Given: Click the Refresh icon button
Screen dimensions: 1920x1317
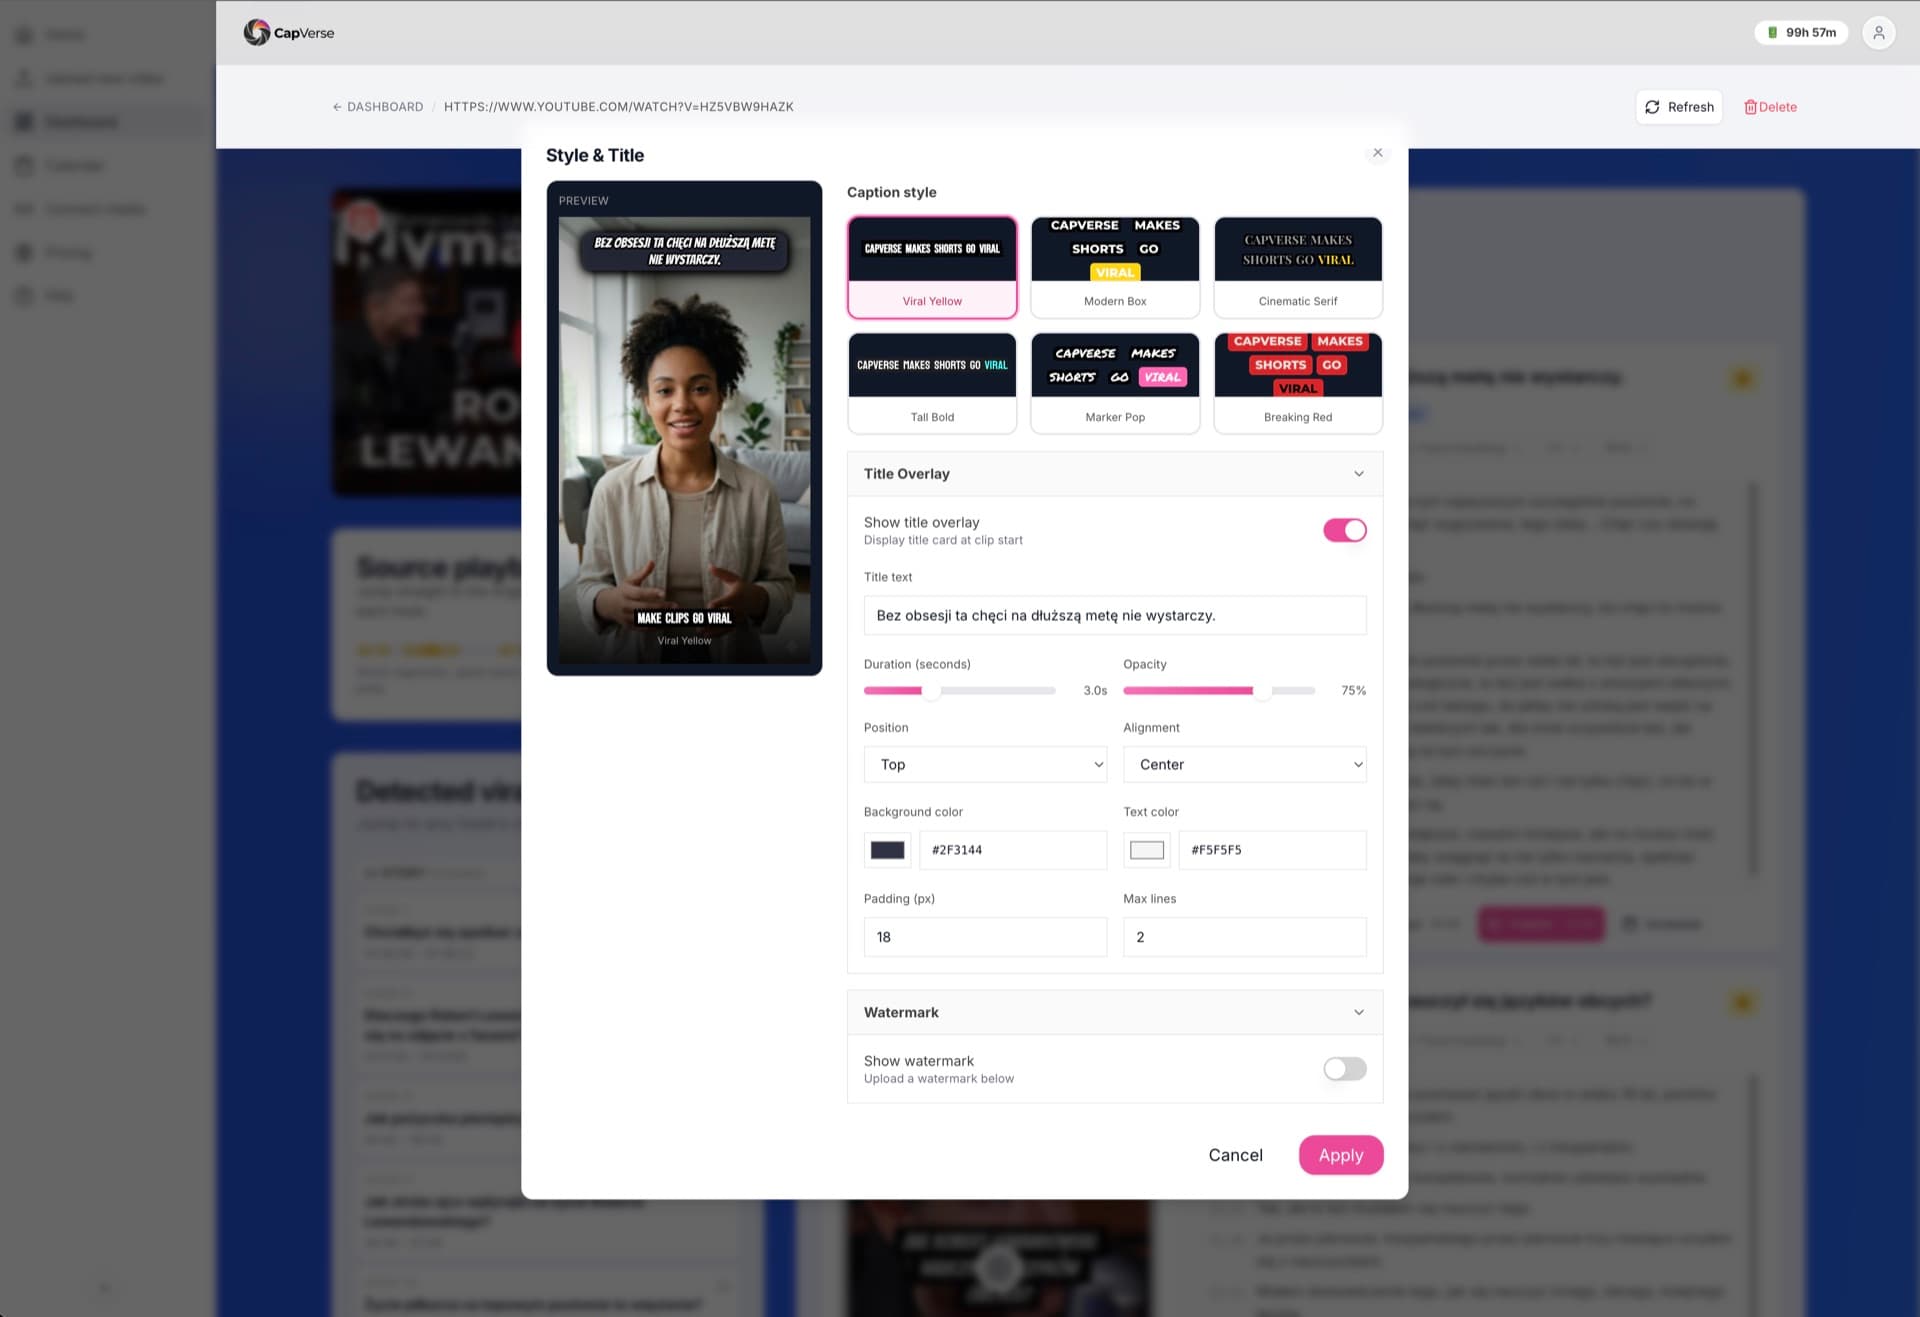Looking at the screenshot, I should pos(1652,107).
